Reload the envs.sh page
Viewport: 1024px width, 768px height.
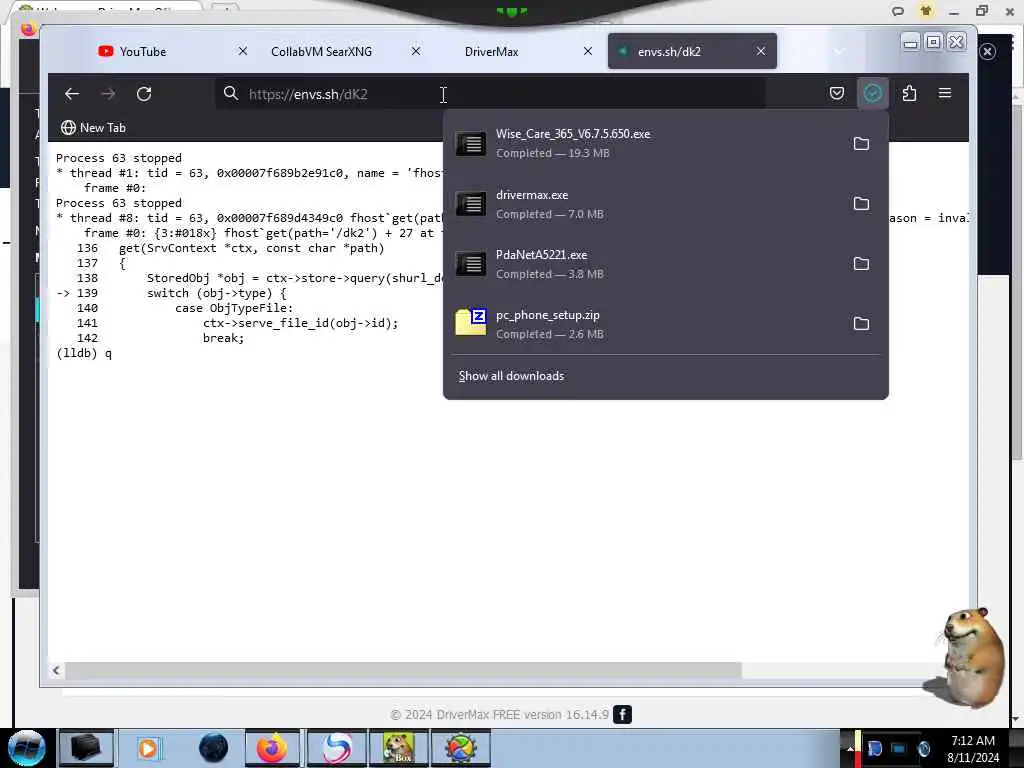[144, 94]
